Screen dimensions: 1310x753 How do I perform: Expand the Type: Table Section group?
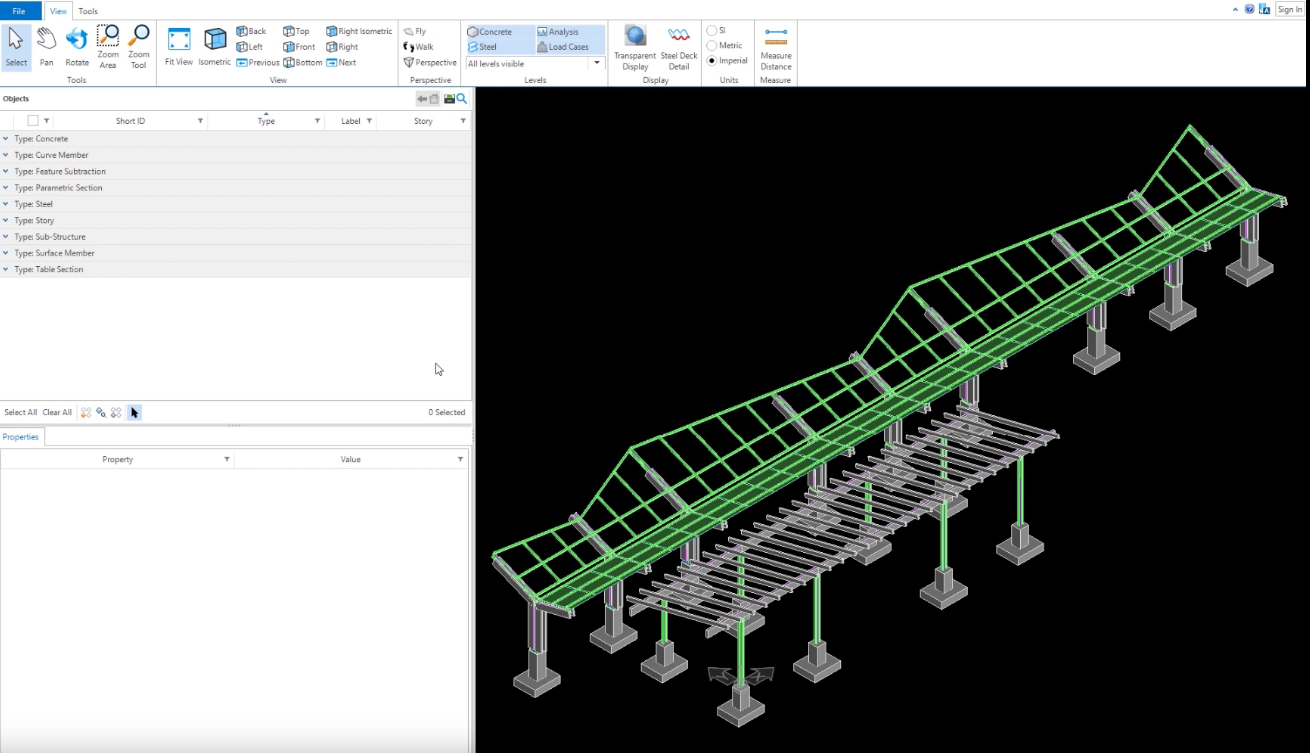[x=5, y=270]
